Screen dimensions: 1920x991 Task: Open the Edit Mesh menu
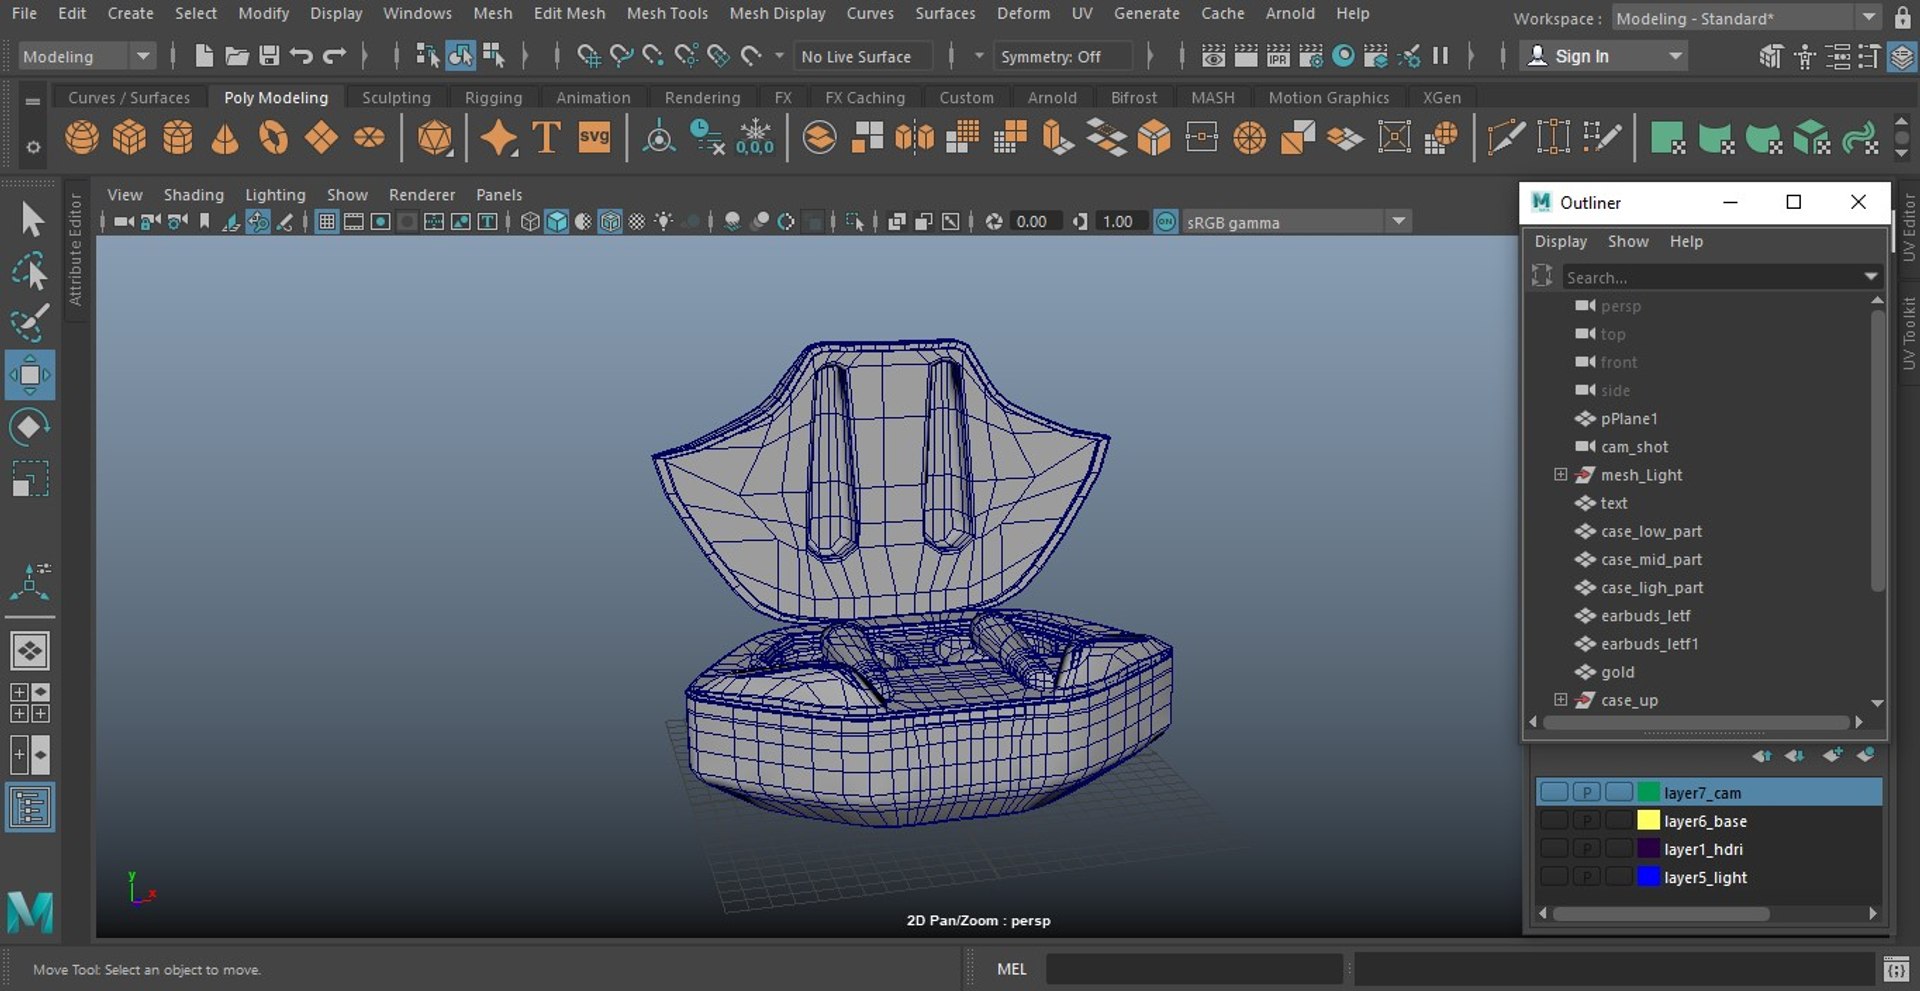point(569,13)
